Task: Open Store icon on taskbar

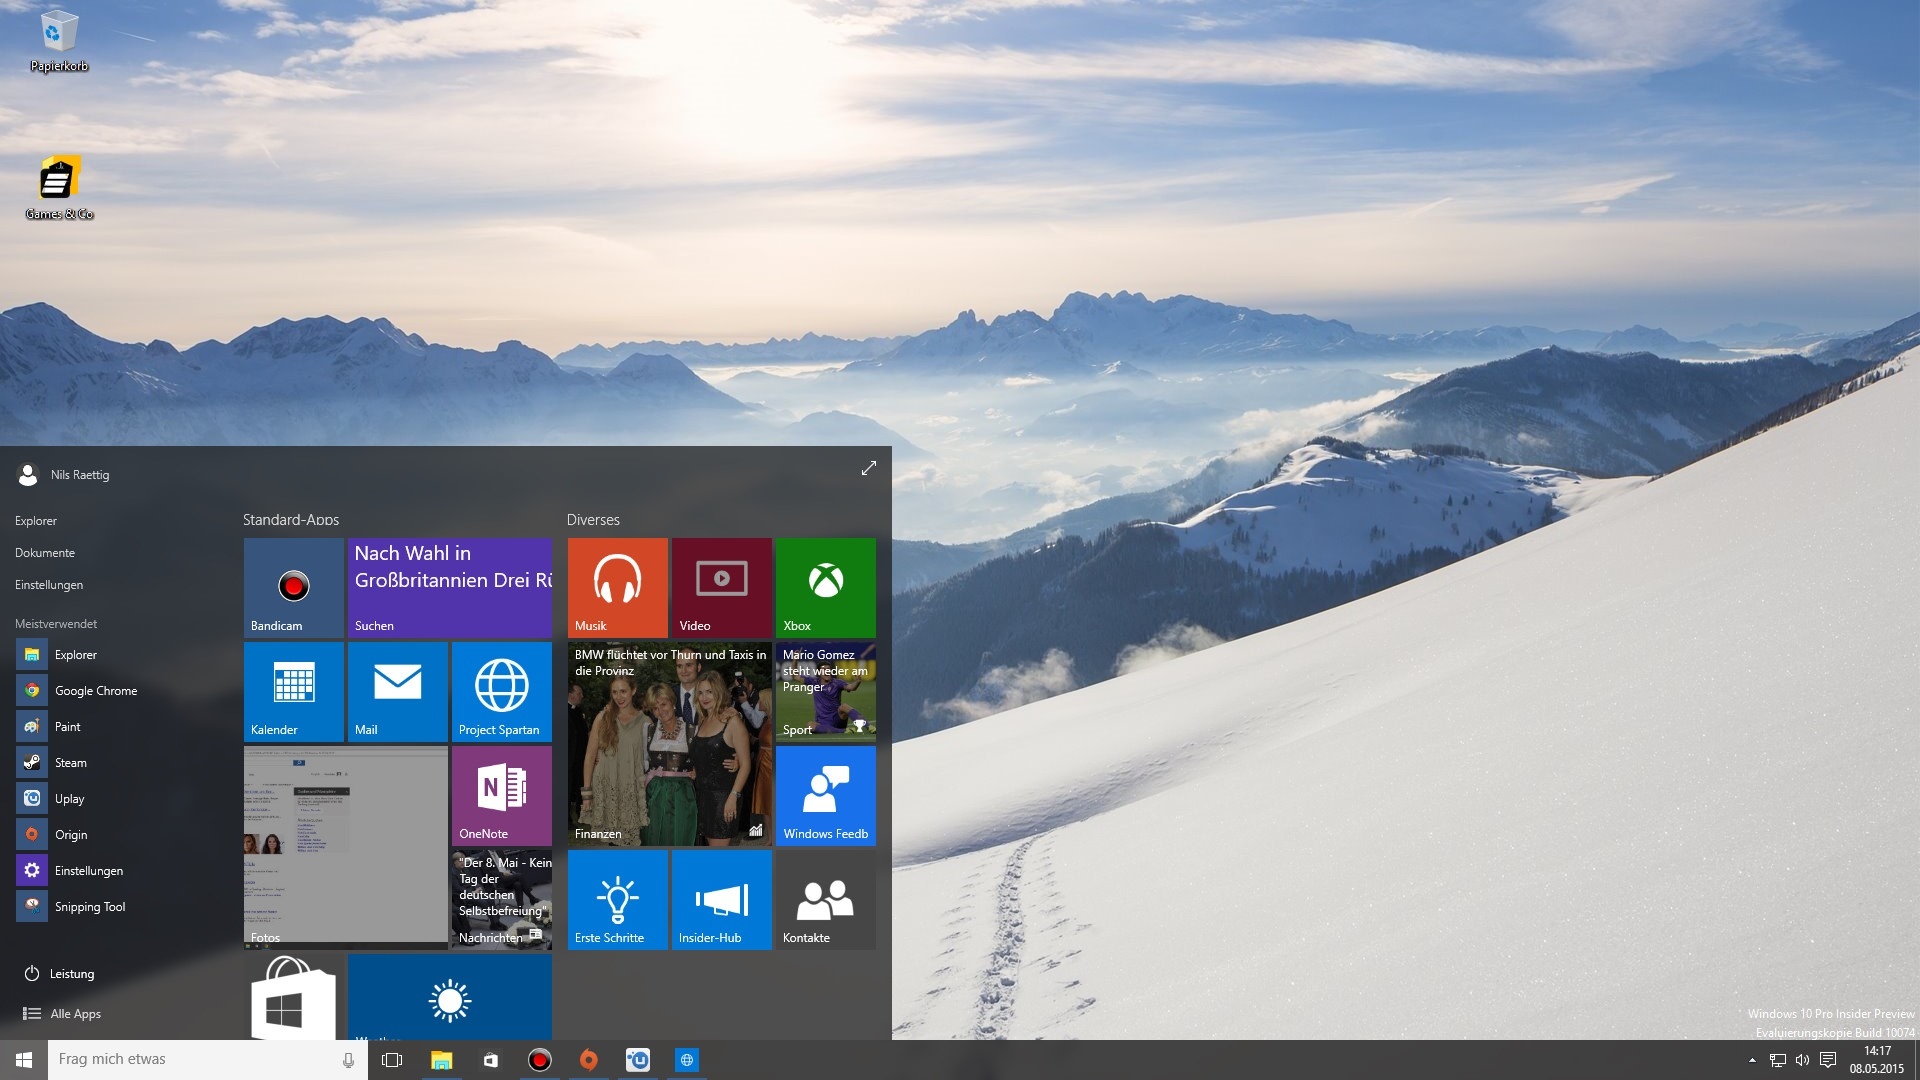Action: click(x=490, y=1060)
